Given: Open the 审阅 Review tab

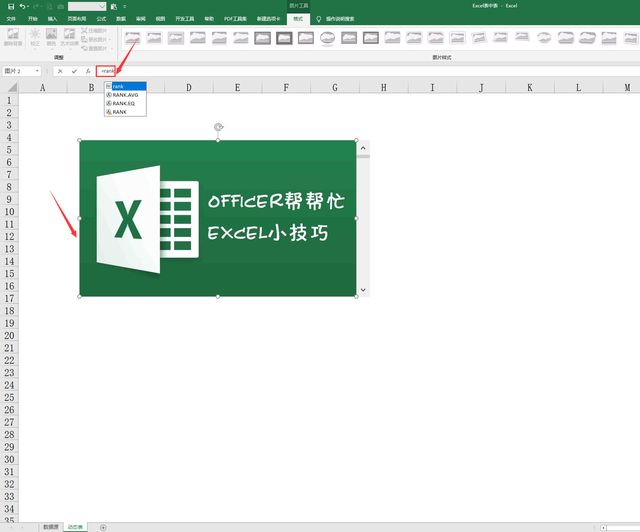Looking at the screenshot, I should coord(141,19).
